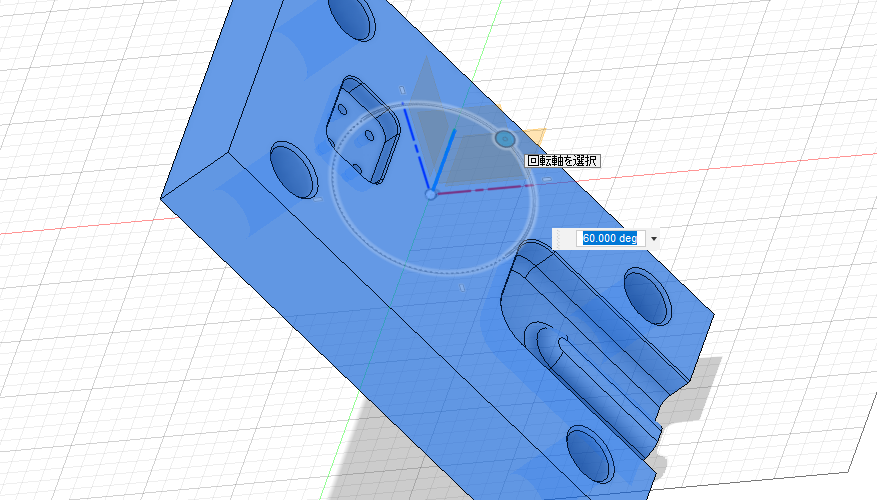
Task: Click the 60.000 deg angle input field
Action: [610, 238]
